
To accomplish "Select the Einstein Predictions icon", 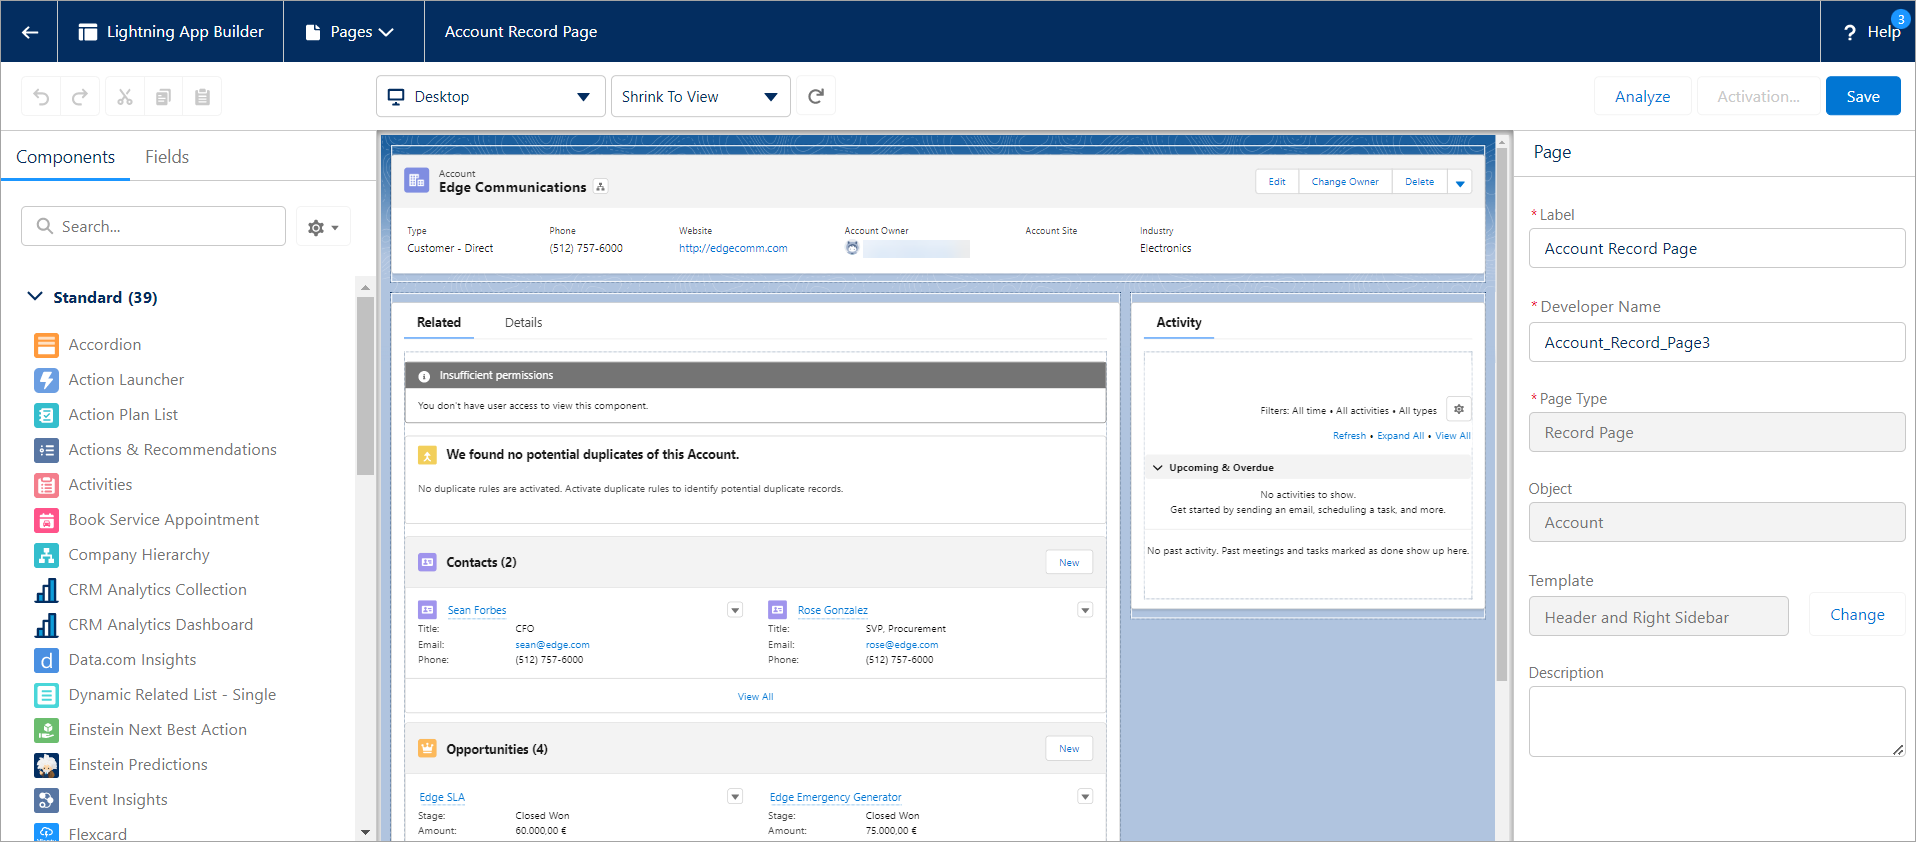I will (x=46, y=765).
